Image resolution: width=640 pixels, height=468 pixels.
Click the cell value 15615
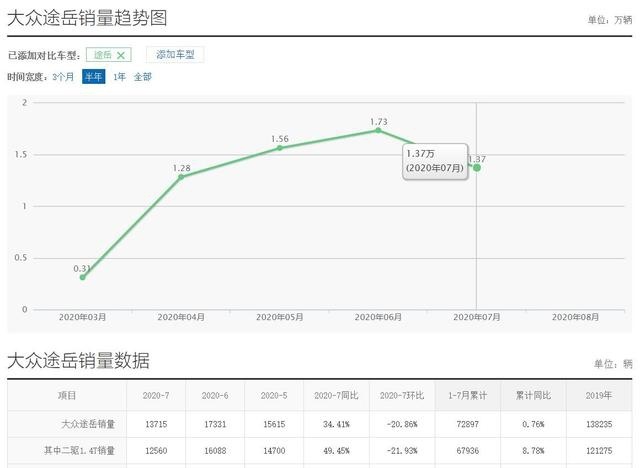274,424
